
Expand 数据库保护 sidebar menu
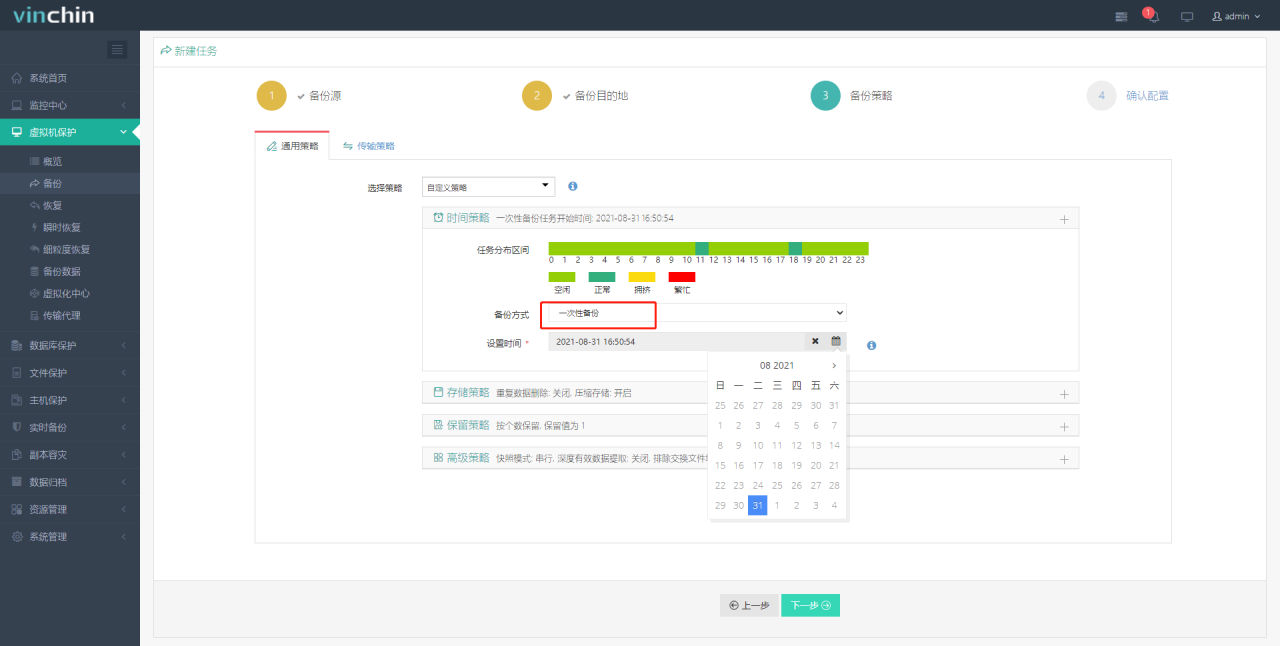[70, 345]
